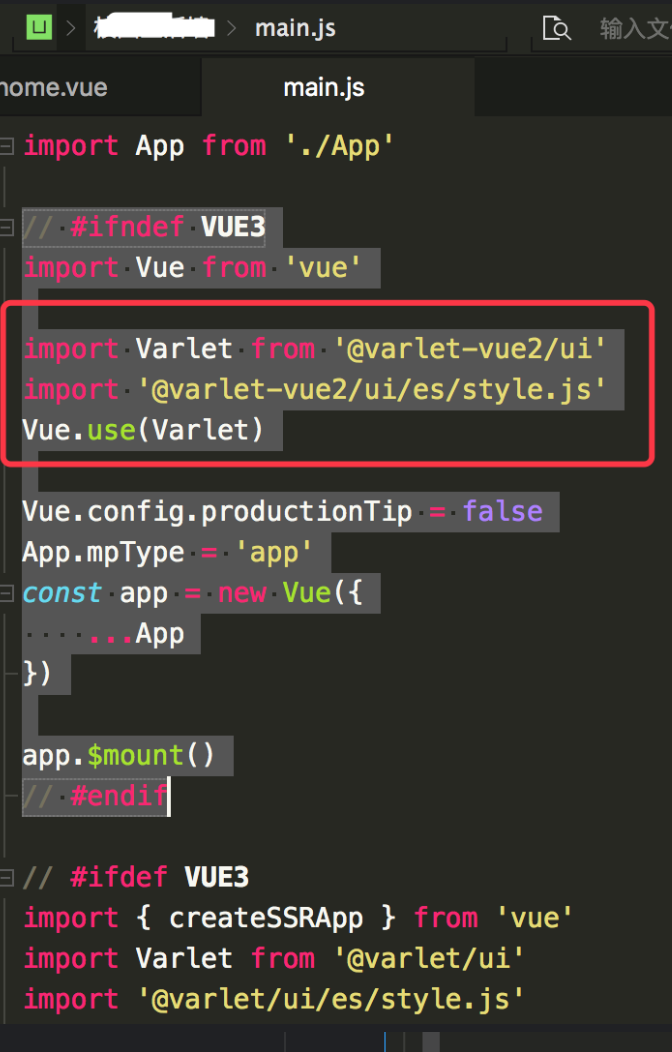Click the false keyword on productionTip line
Screen dimensions: 672x1052
click(x=502, y=511)
